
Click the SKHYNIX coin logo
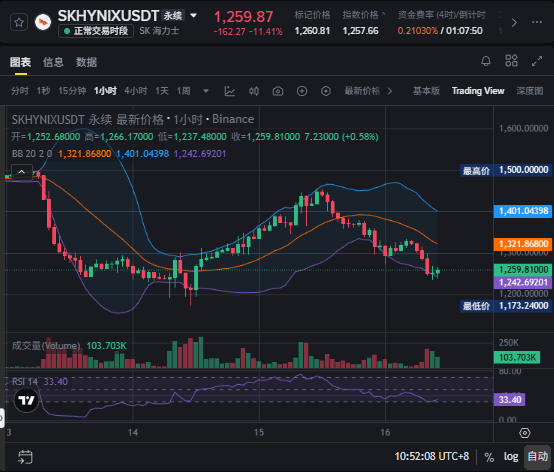[43, 22]
